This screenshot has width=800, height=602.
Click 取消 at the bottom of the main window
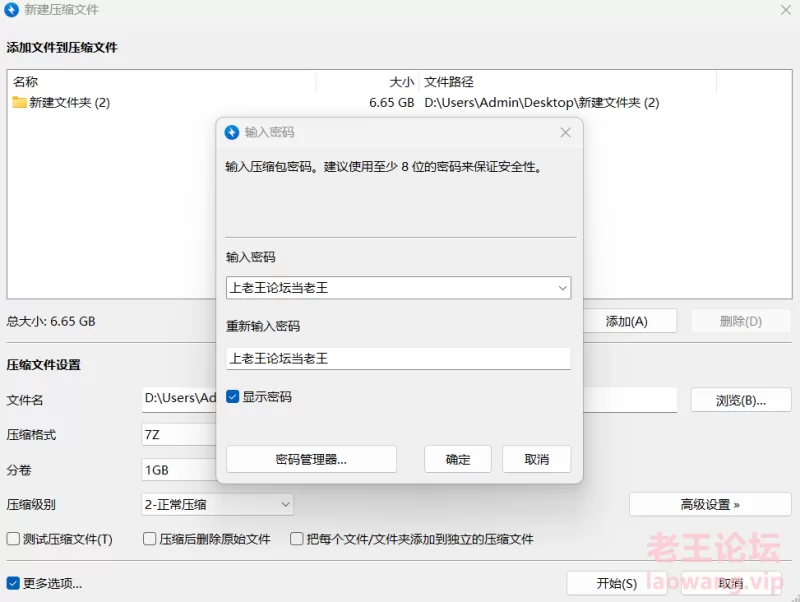point(731,583)
